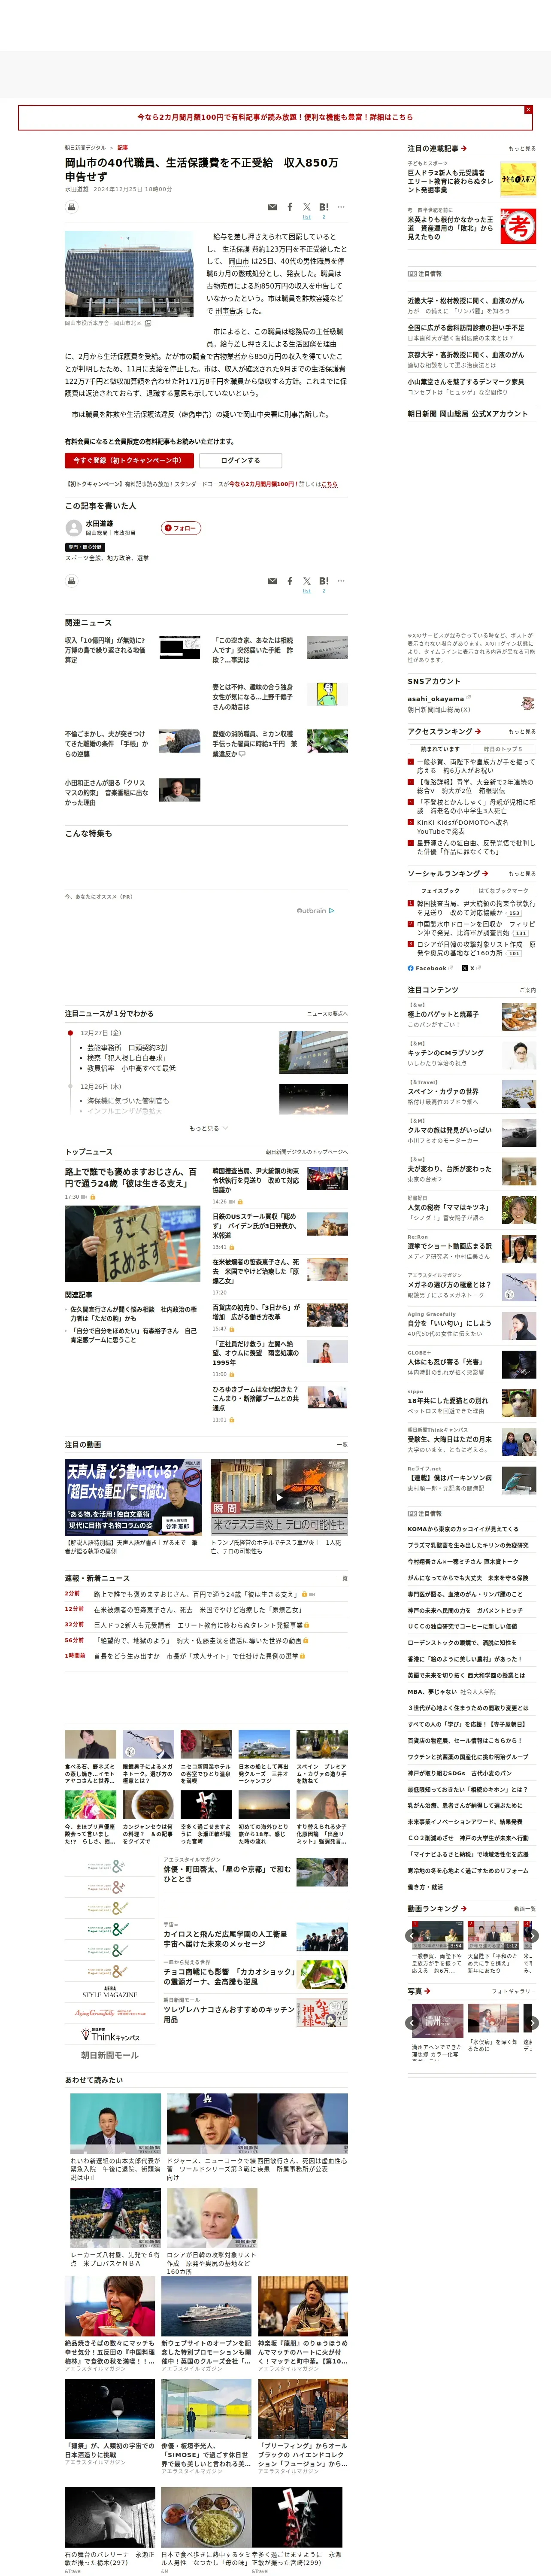551x2576 pixels.
Task: Open the 2-month 100 yen campaign banner link
Action: pyautogui.click(x=275, y=117)
